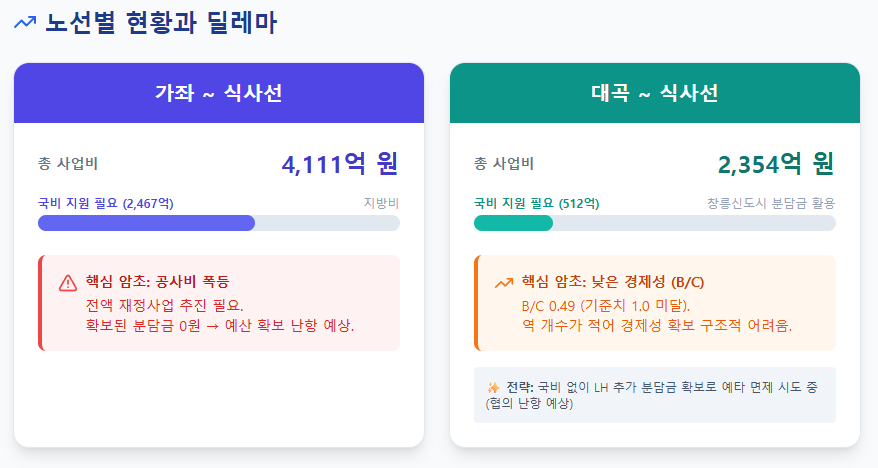Click the 국비 지원 필요 (512억) label

point(536,203)
